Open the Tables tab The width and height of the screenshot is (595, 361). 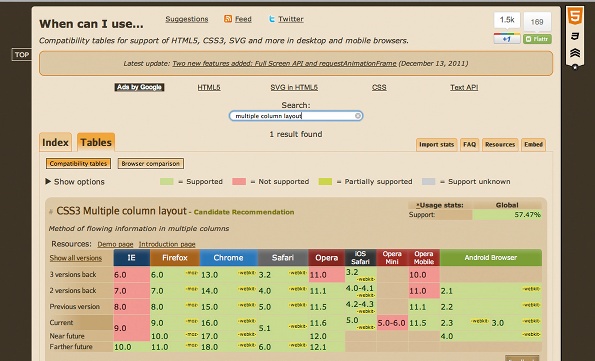pyautogui.click(x=96, y=142)
